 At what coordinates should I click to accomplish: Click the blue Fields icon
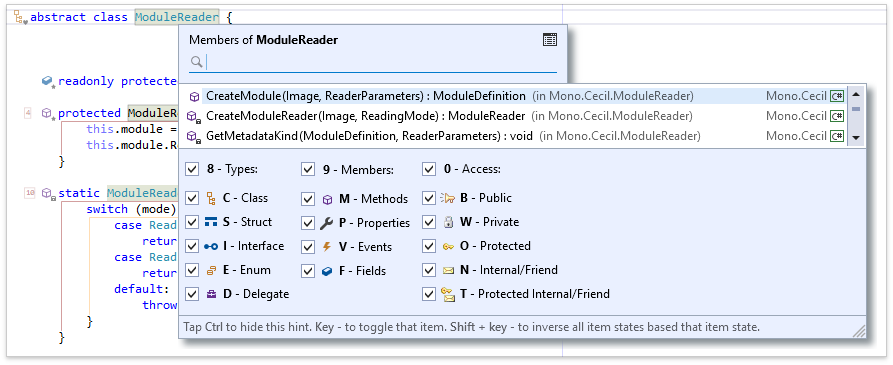327,271
